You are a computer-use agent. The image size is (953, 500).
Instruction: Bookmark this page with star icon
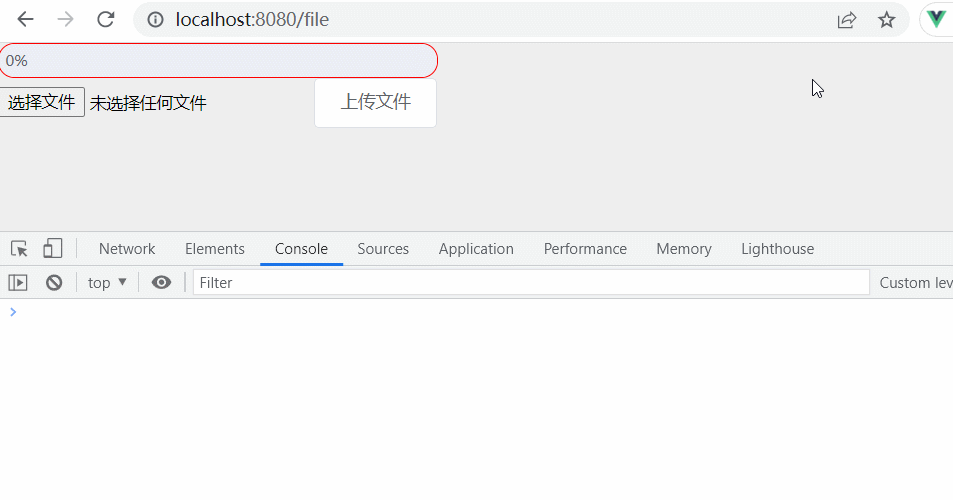pyautogui.click(x=886, y=20)
